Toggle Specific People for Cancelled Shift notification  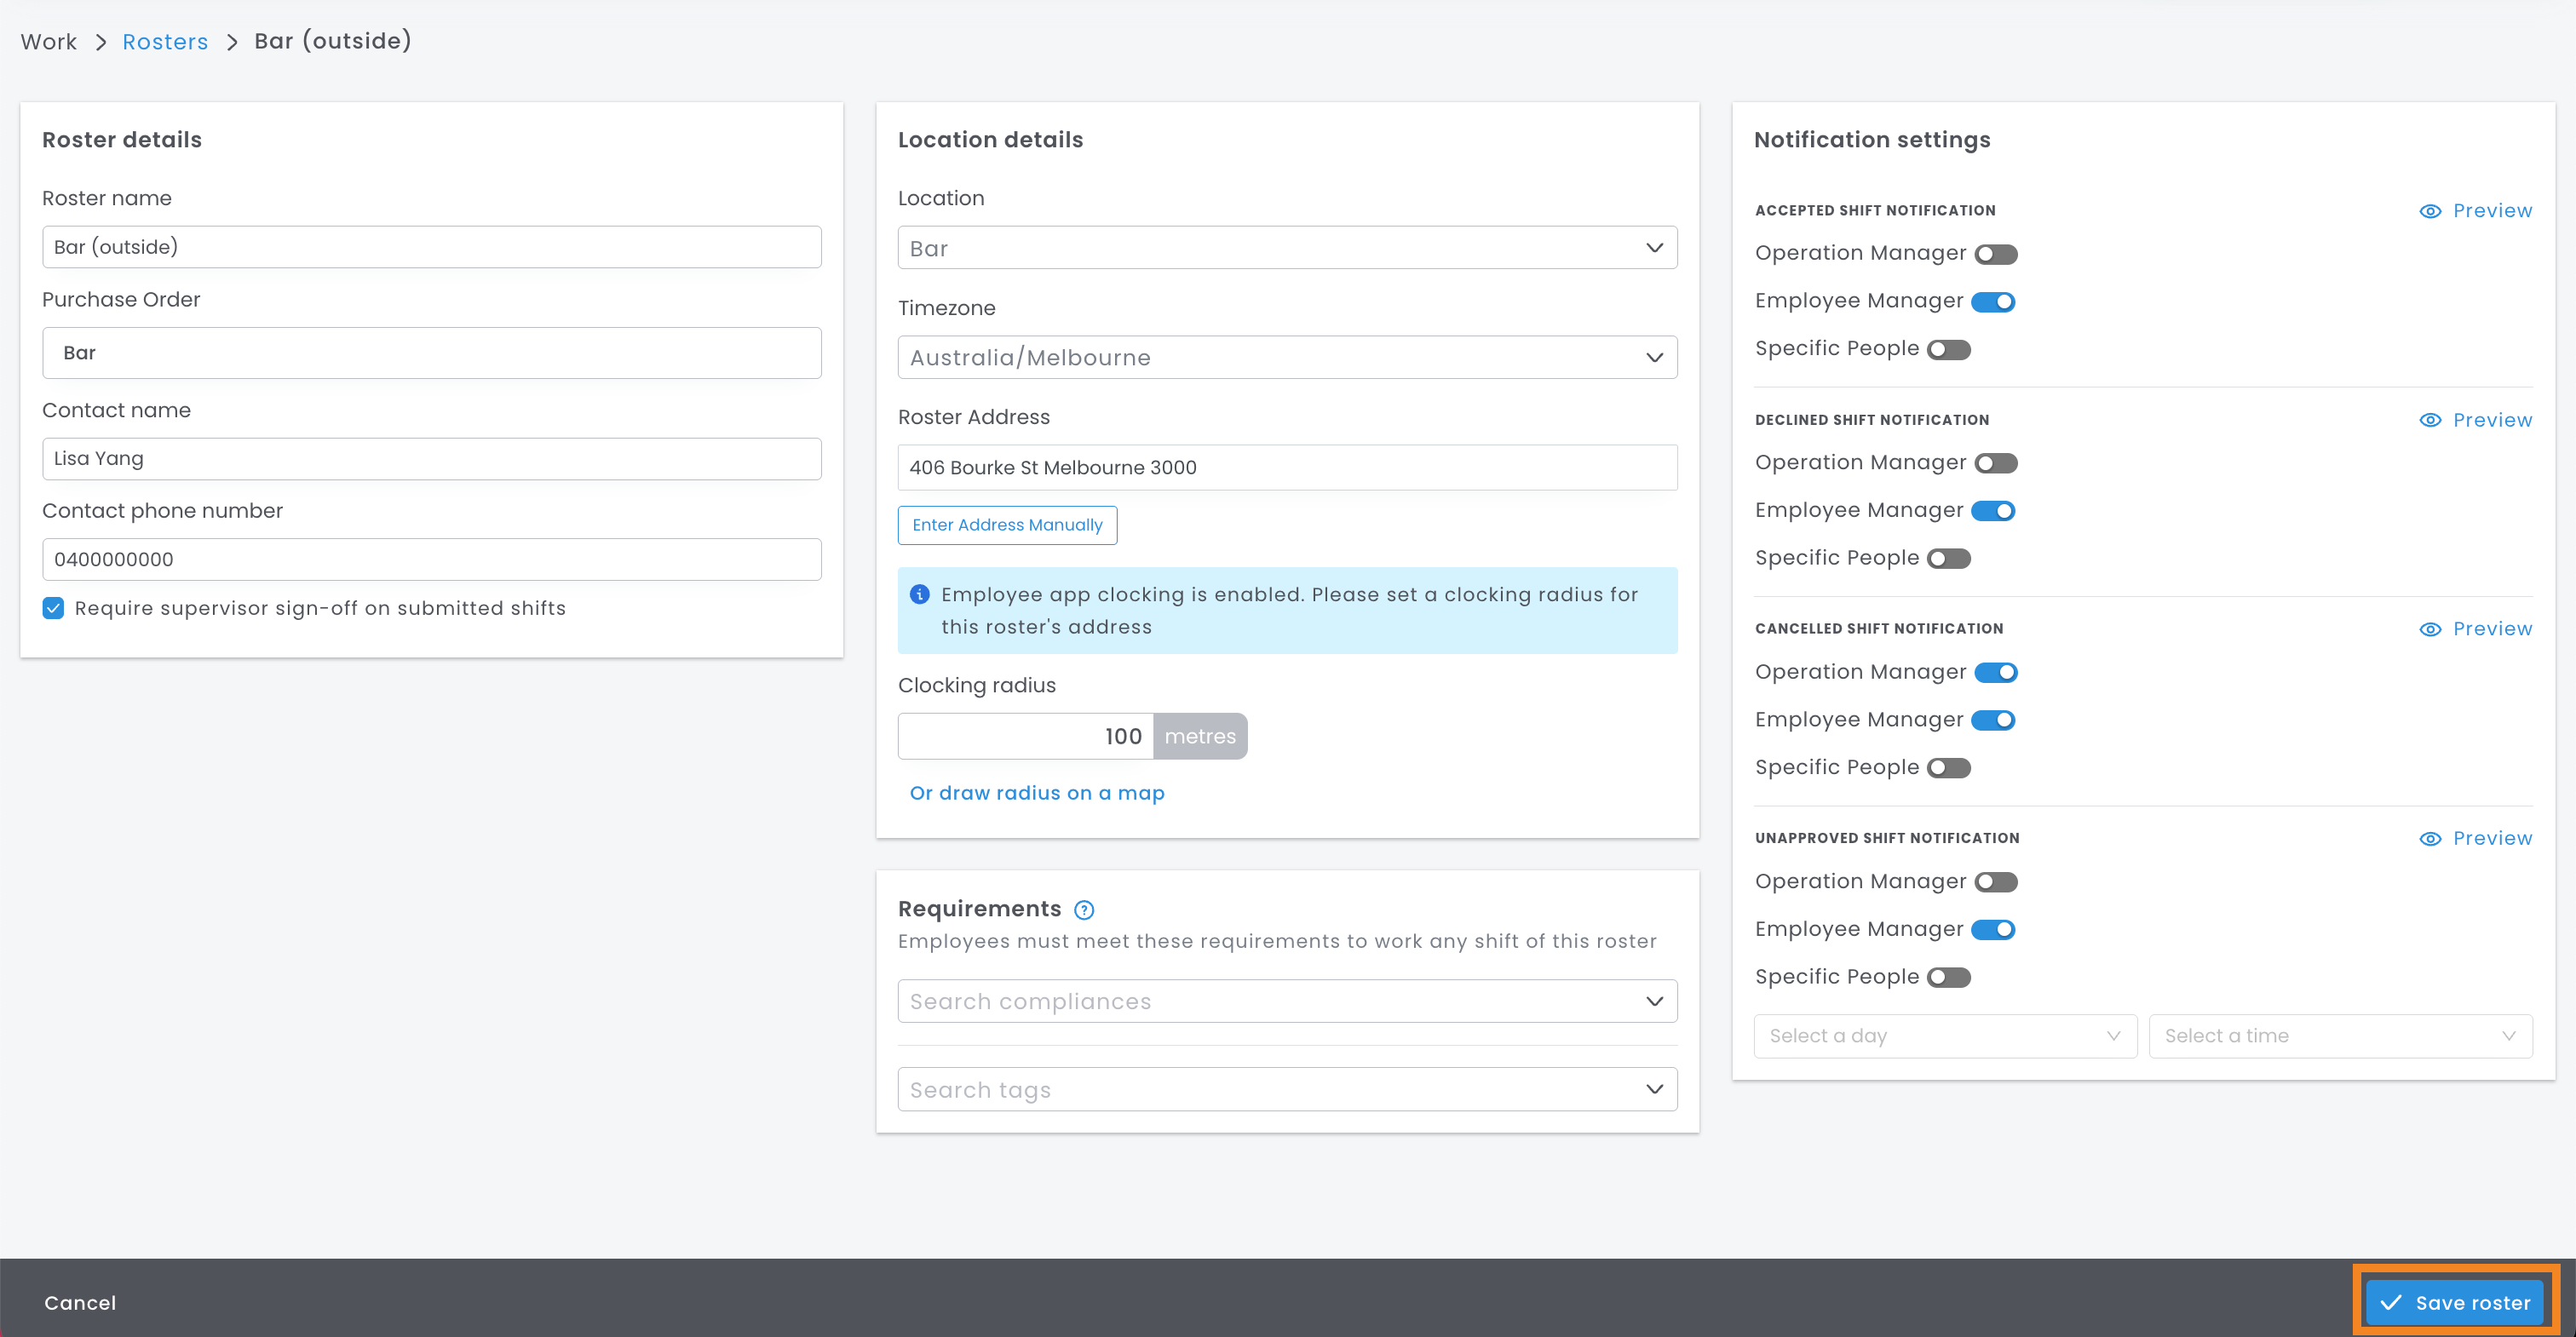[1949, 768]
